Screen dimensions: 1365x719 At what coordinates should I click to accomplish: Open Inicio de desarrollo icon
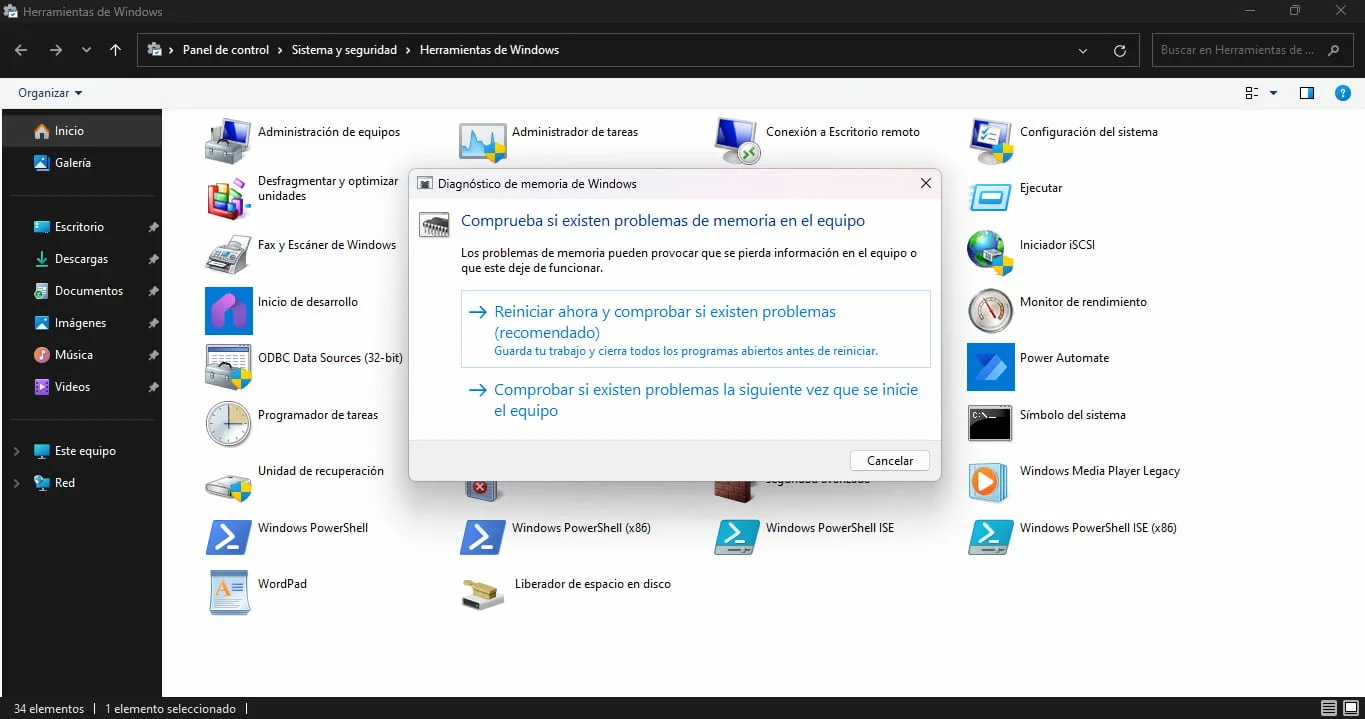(228, 310)
